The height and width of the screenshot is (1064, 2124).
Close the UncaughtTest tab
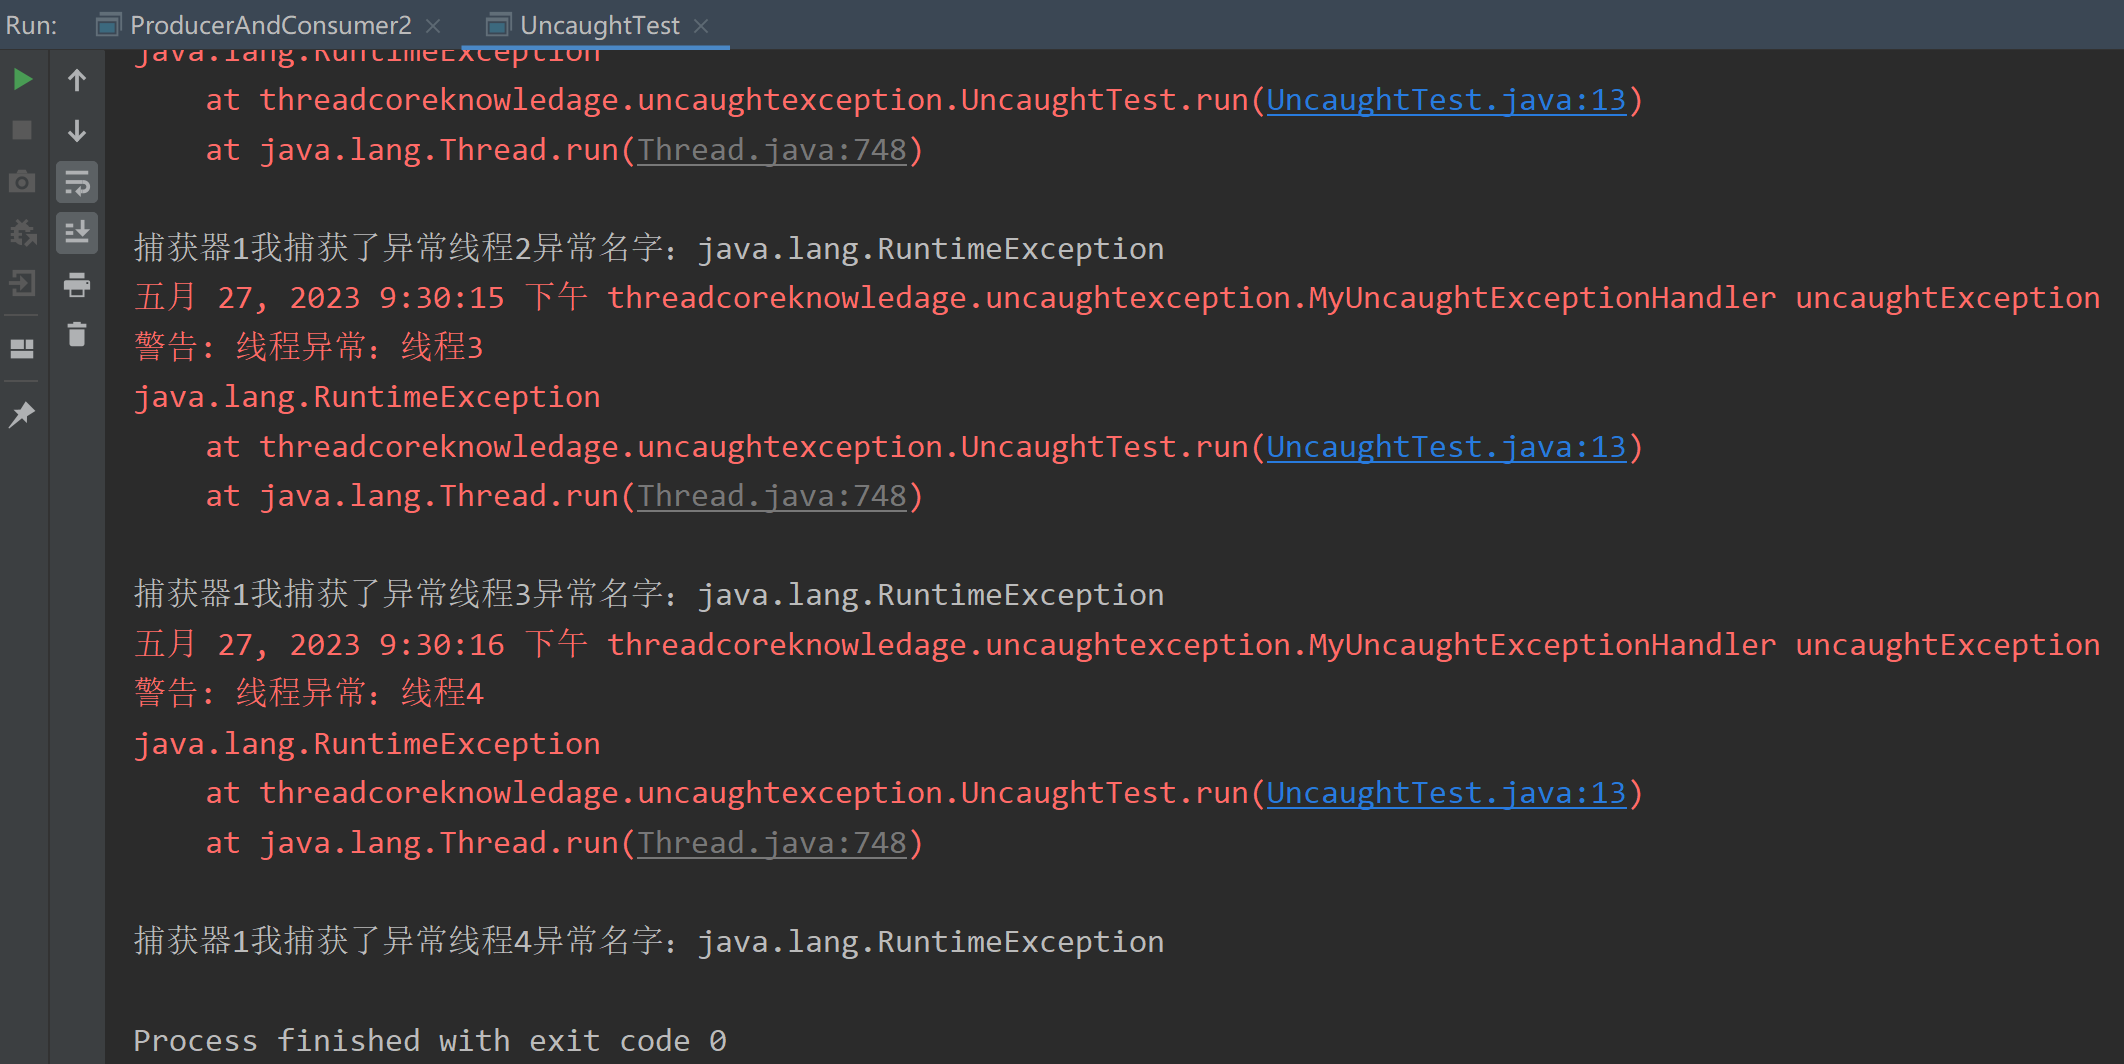703,25
